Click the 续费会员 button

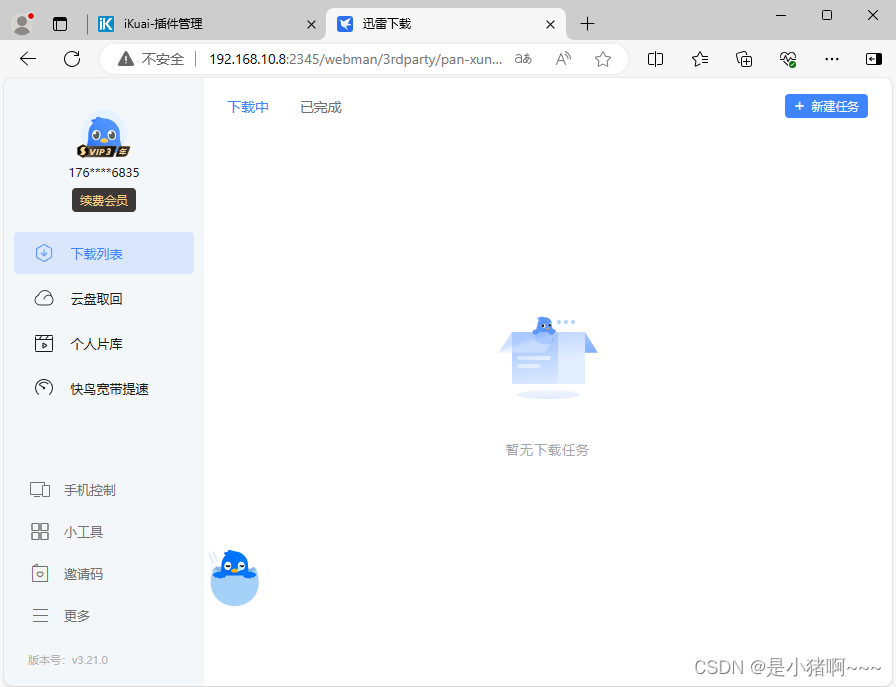coord(104,200)
